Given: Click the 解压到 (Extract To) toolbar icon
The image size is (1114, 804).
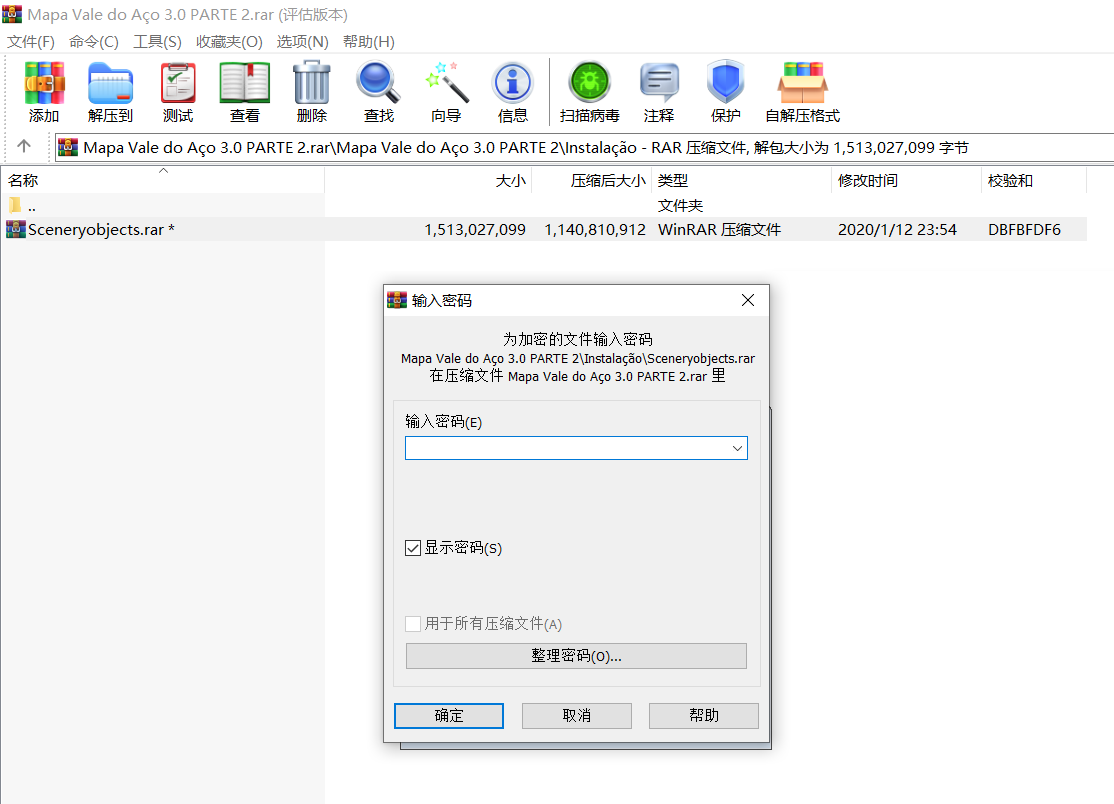Looking at the screenshot, I should coord(110,83).
